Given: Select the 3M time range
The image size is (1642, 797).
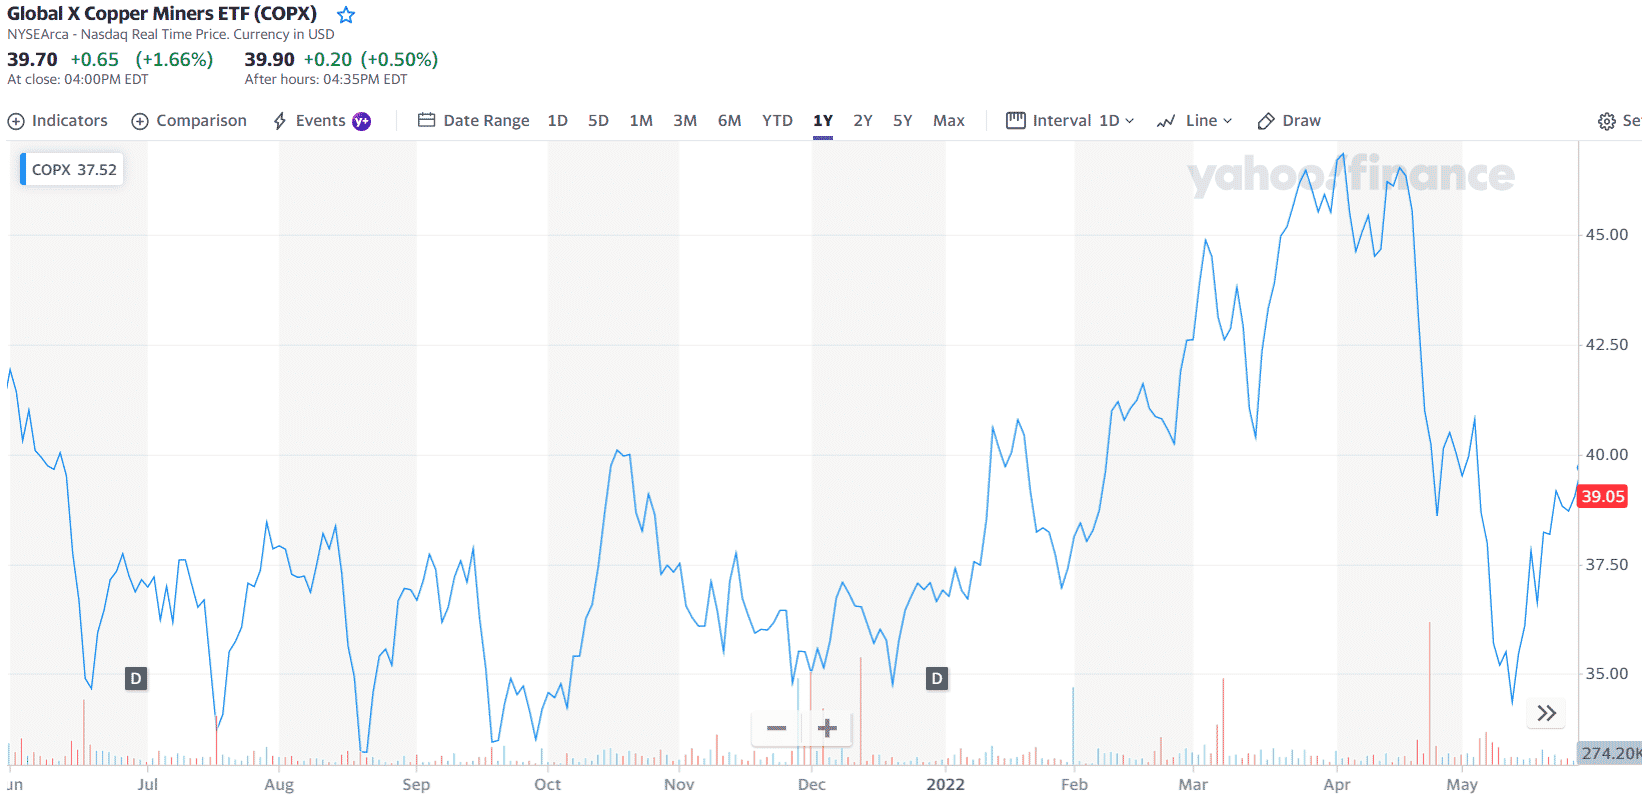Looking at the screenshot, I should (x=685, y=121).
